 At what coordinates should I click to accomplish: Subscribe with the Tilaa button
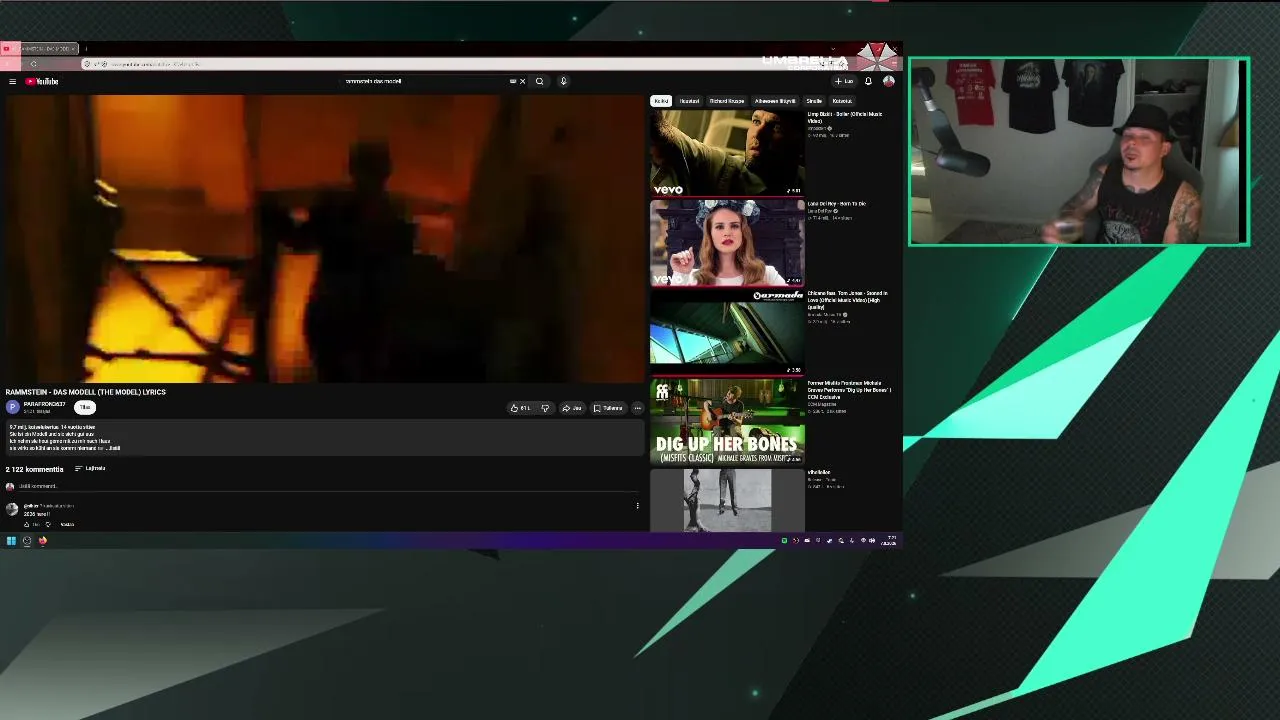click(85, 407)
